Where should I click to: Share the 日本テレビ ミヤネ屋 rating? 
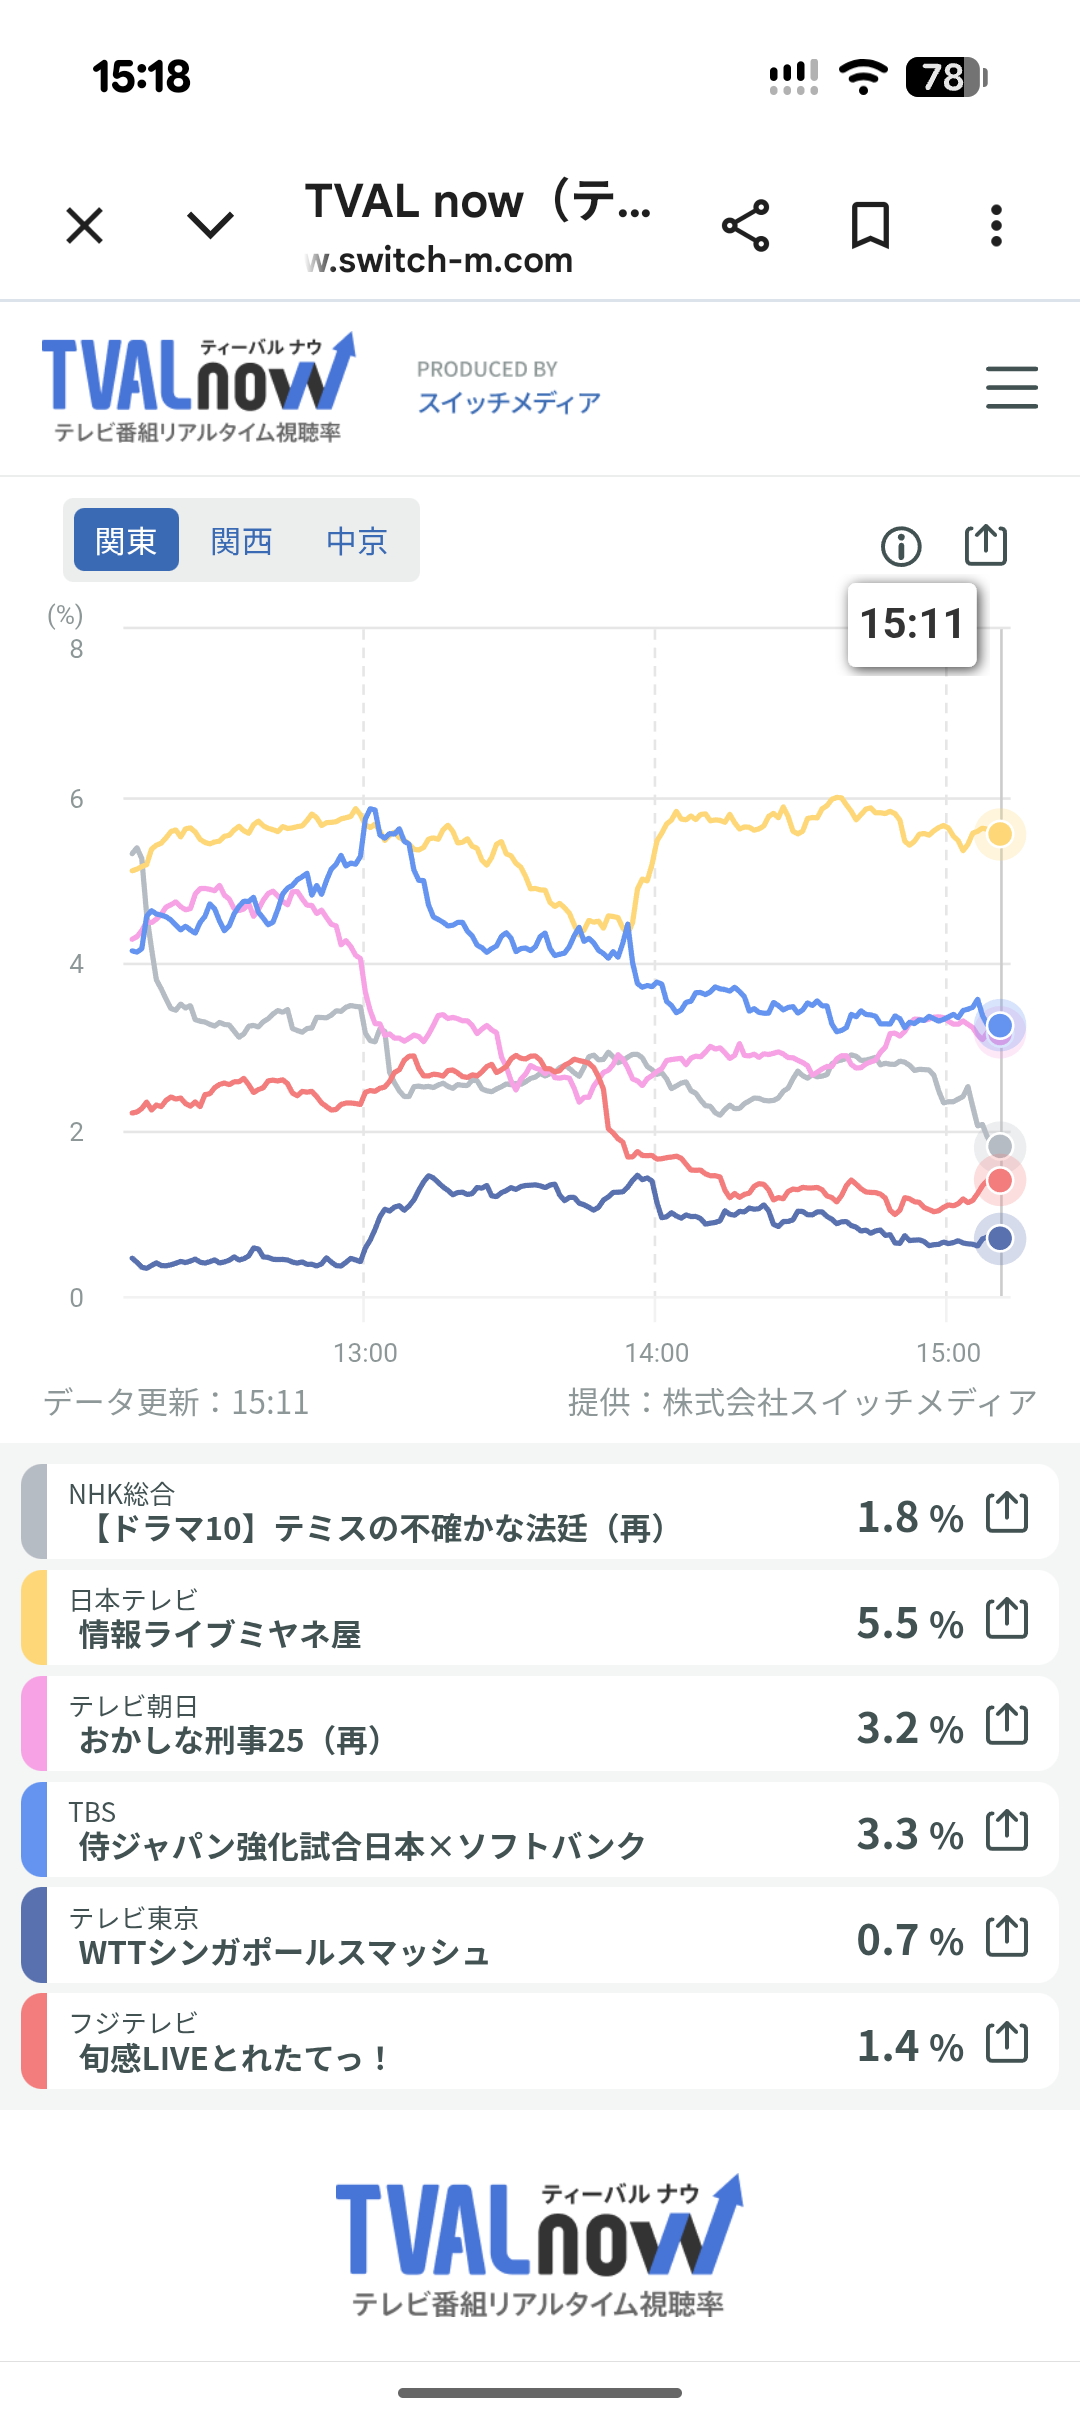[x=1007, y=1617]
